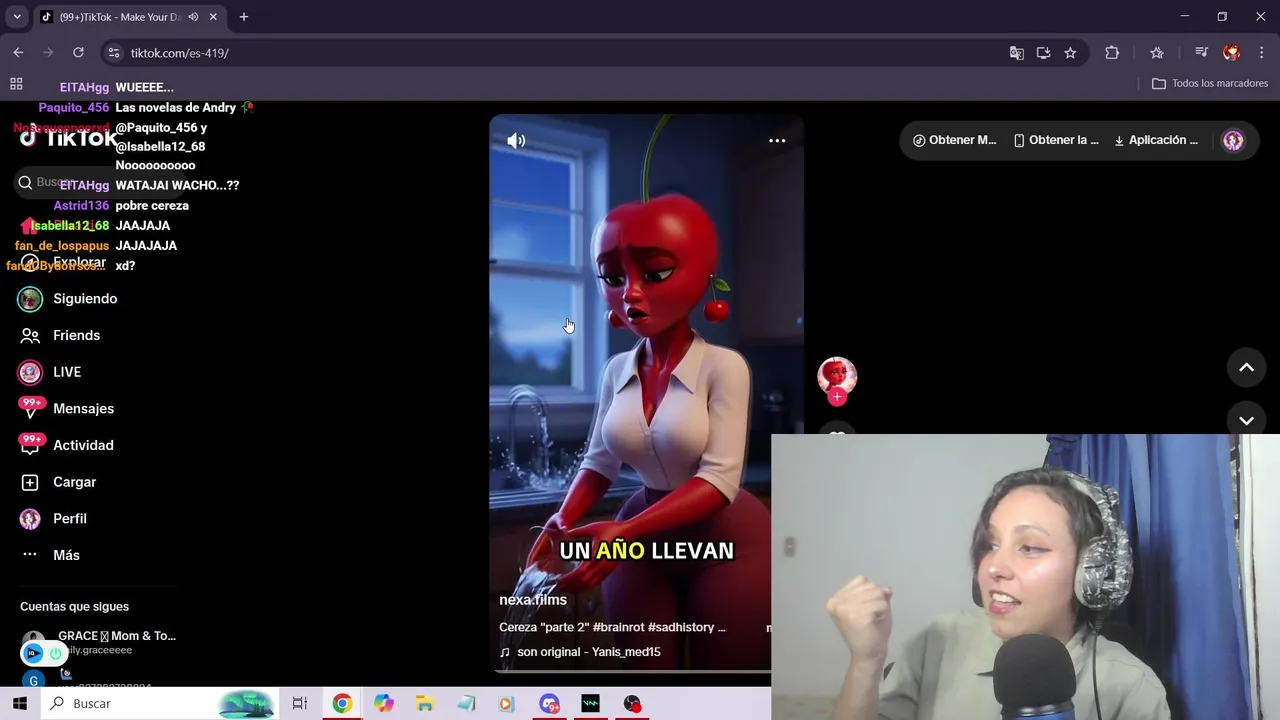
Task: Click the Obtener M... button in the top bar
Action: coord(954,140)
